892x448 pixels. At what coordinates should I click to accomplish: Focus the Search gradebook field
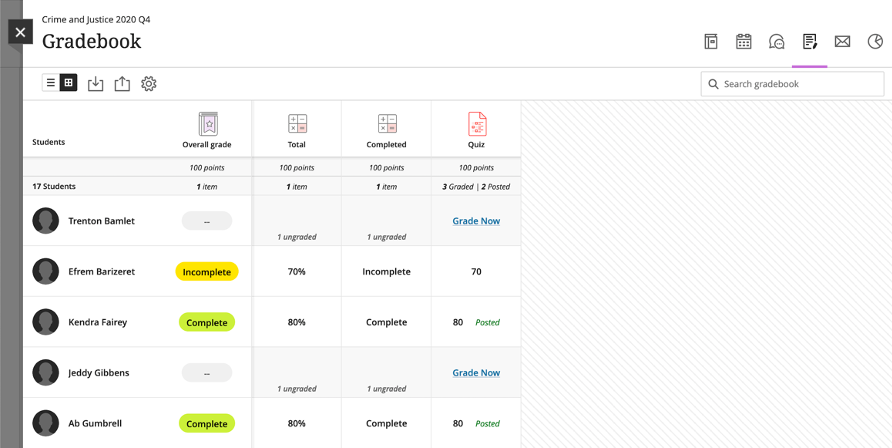pyautogui.click(x=792, y=84)
